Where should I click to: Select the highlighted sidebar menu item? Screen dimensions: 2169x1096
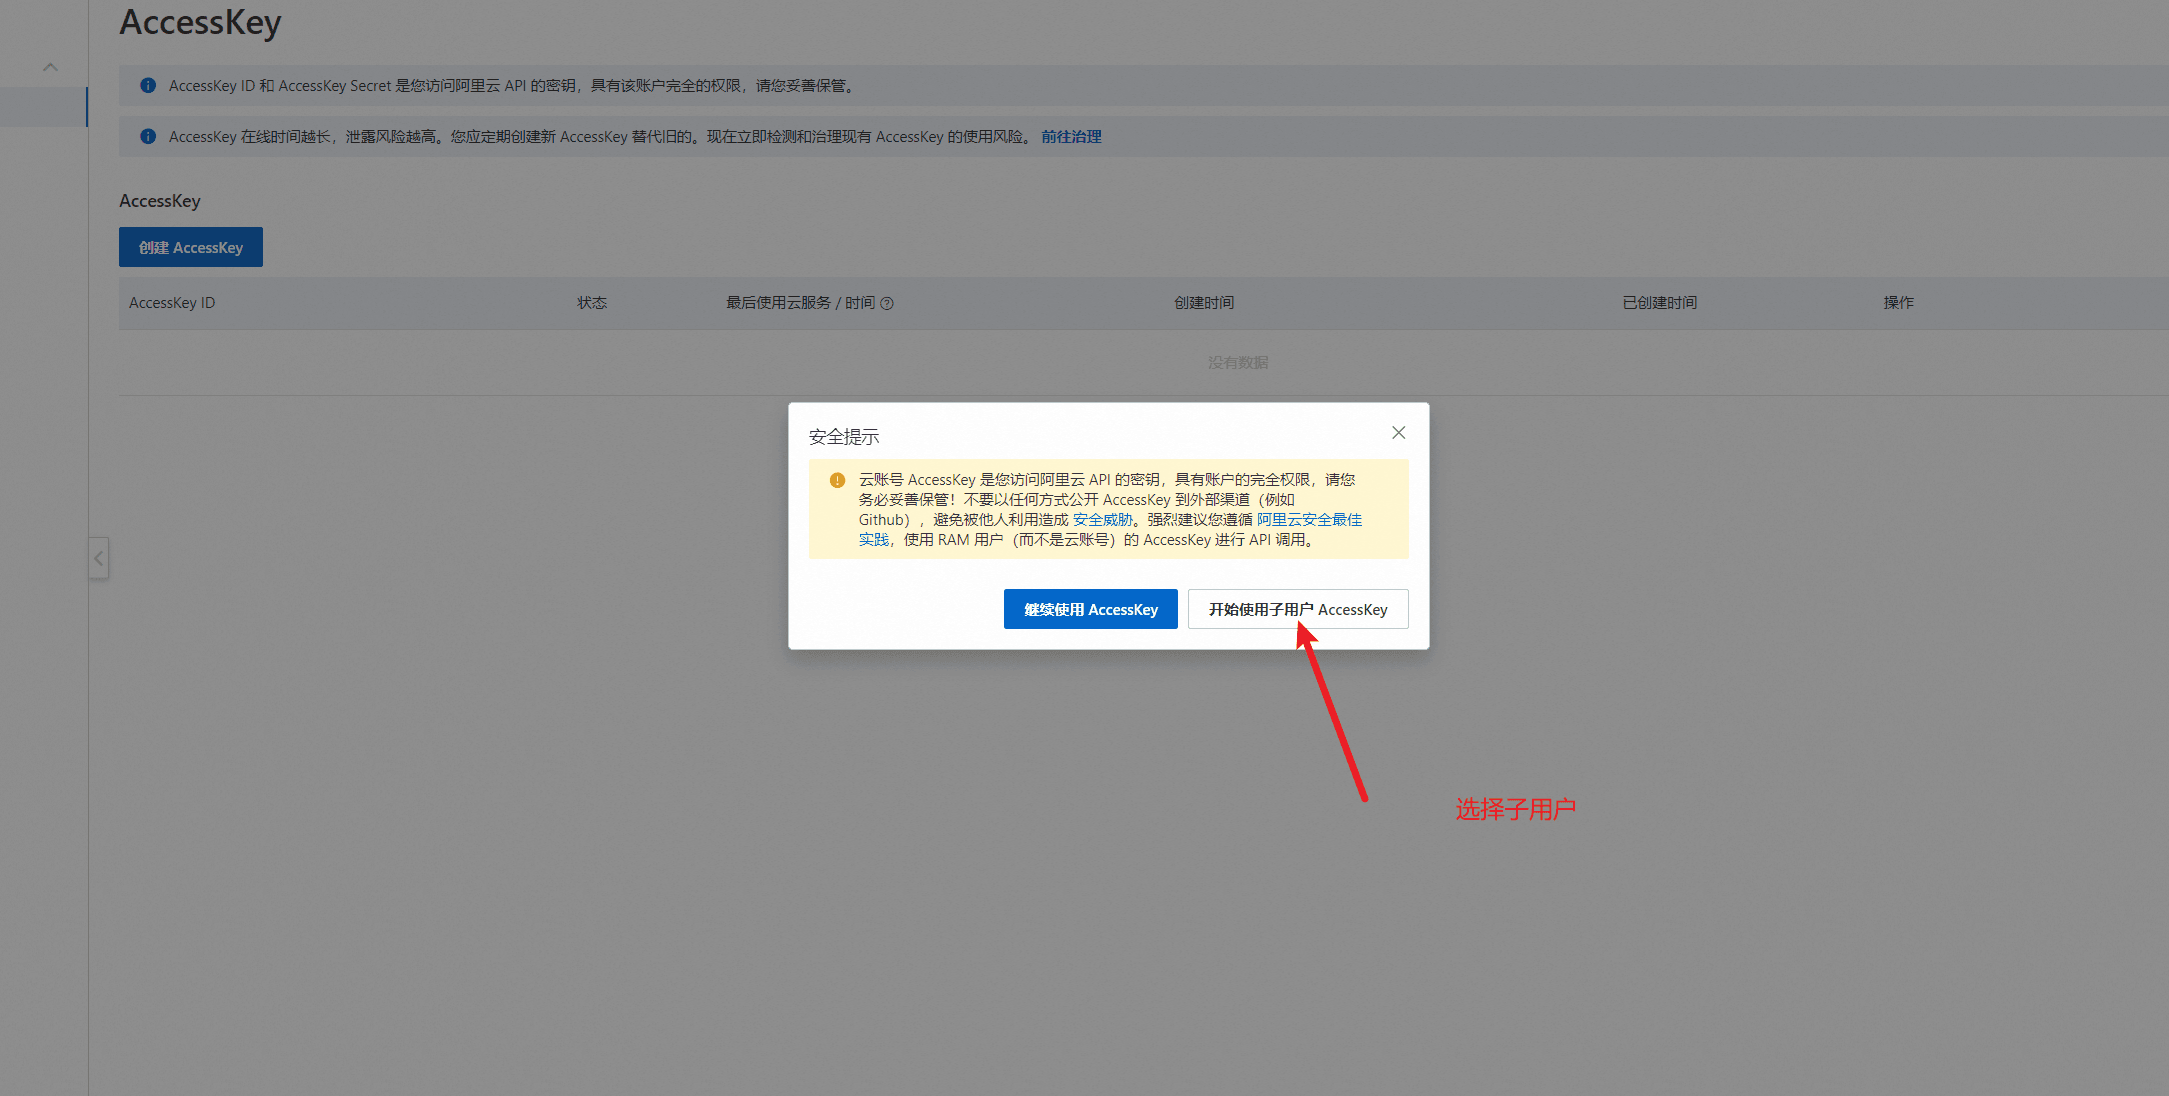(x=43, y=107)
